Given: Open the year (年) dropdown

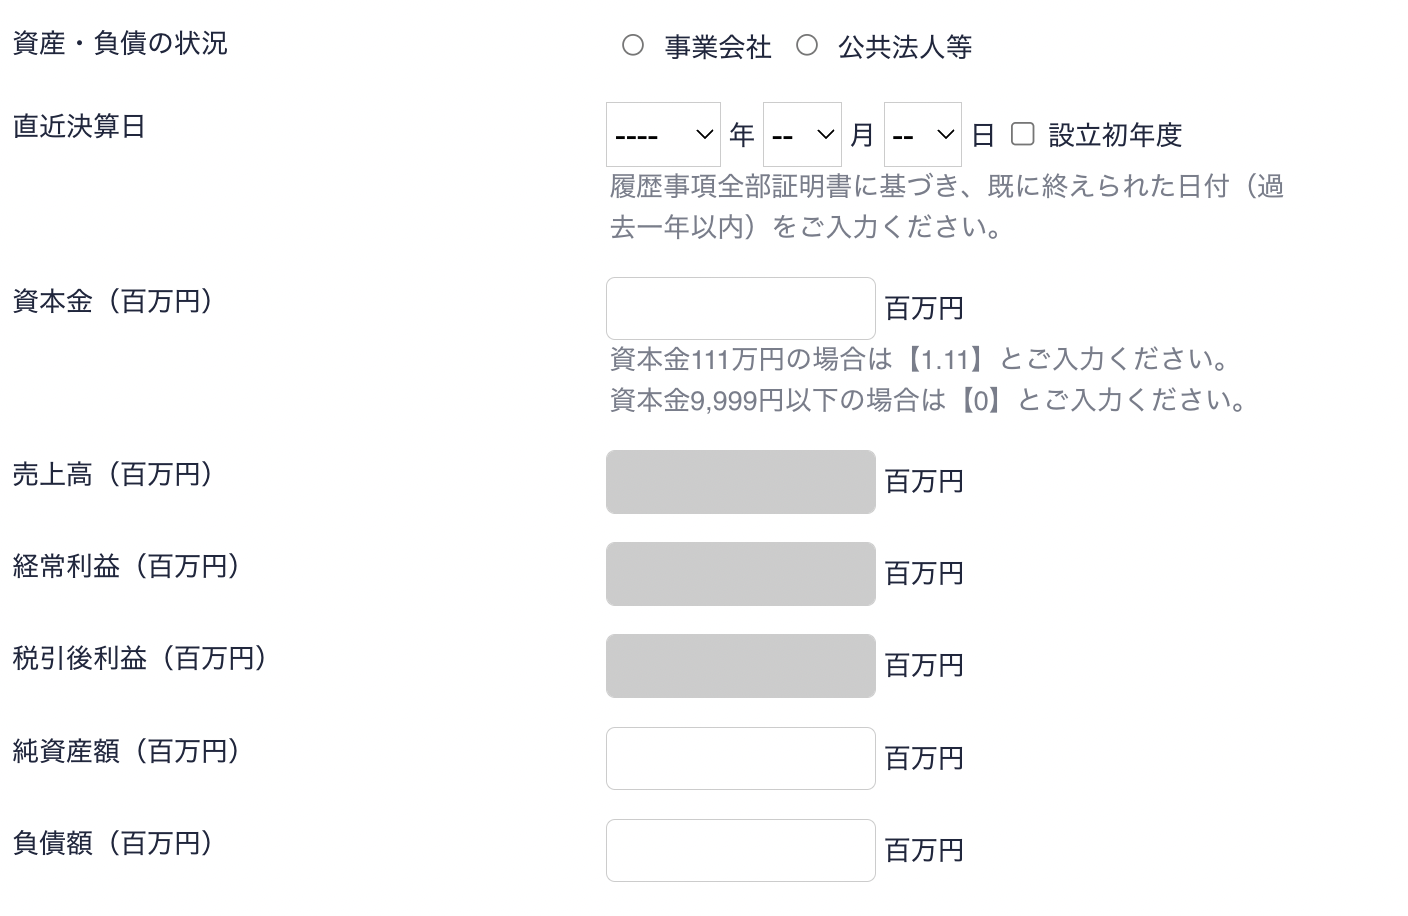Looking at the screenshot, I should coord(663,134).
